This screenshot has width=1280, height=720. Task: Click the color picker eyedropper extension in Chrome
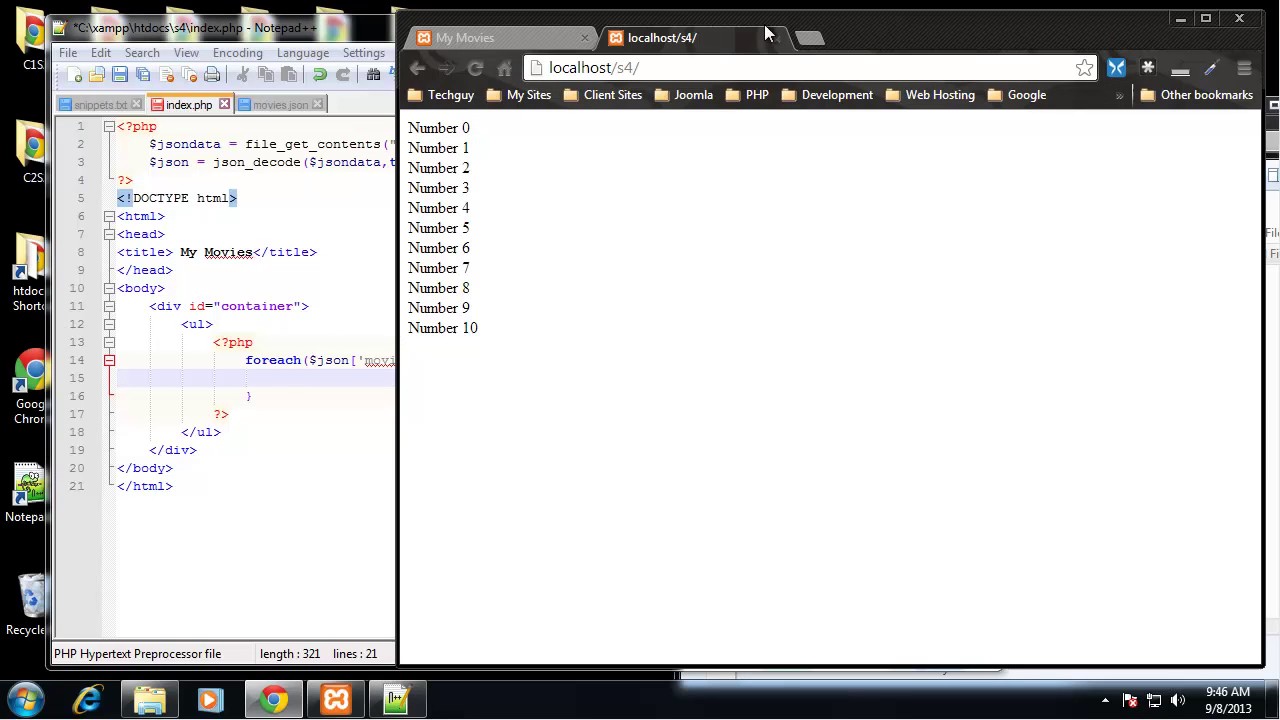pos(1212,68)
